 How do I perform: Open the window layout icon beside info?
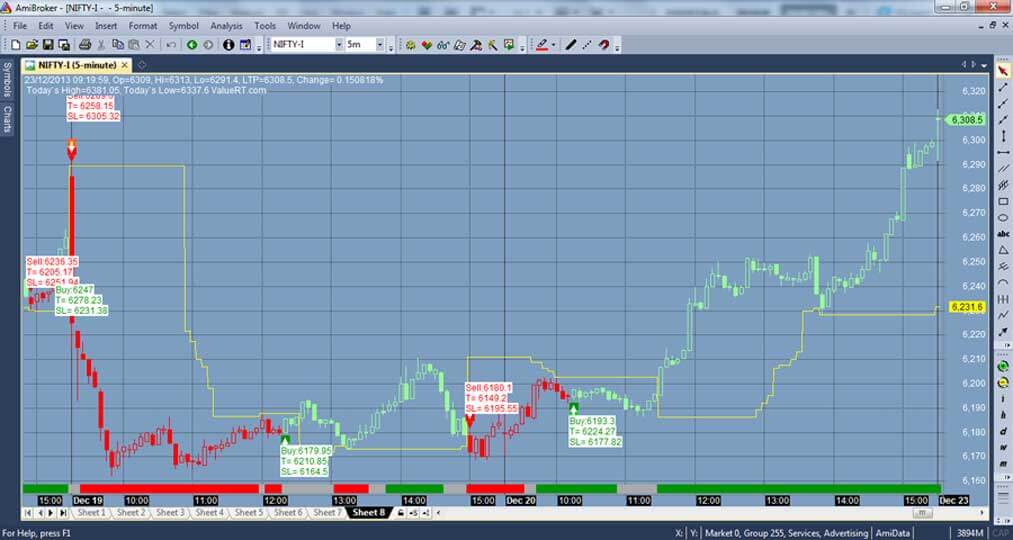coord(245,45)
